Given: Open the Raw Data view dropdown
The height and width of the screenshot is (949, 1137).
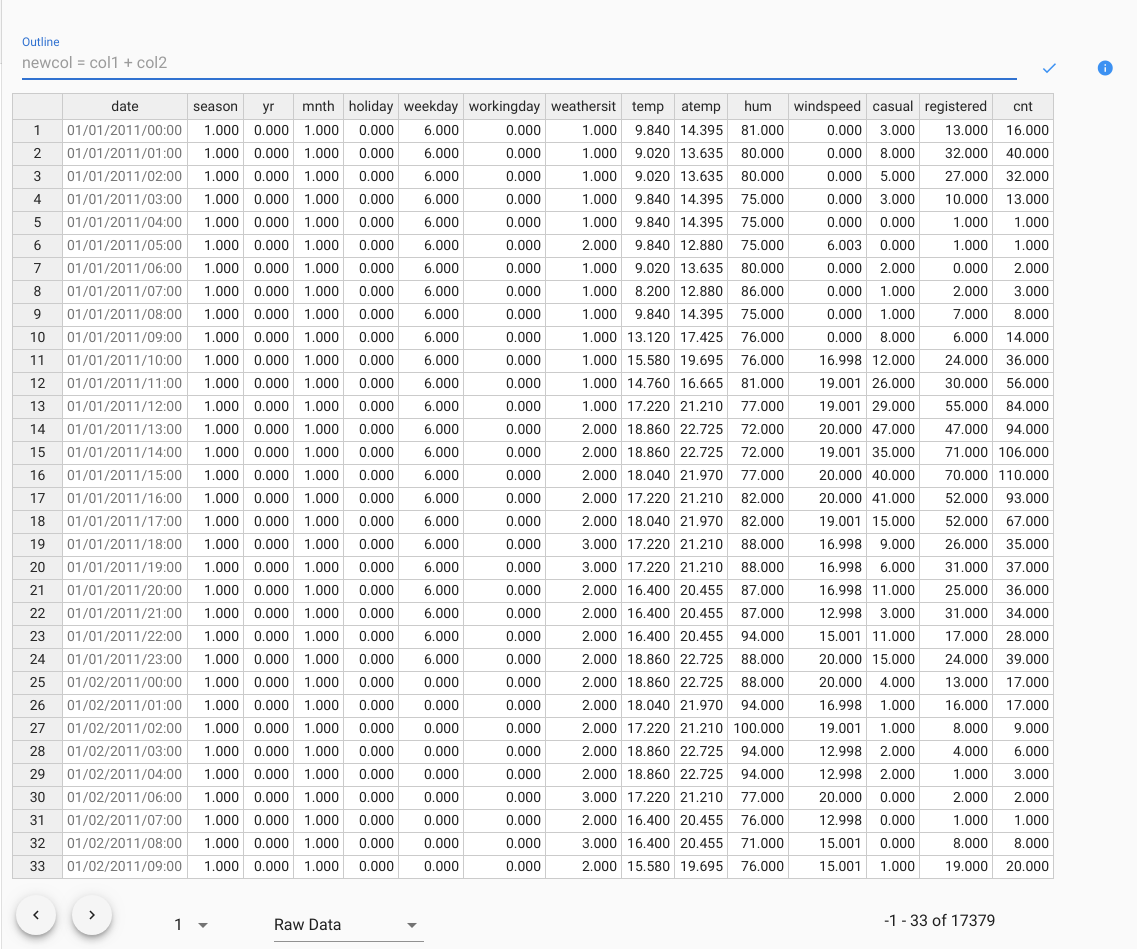Looking at the screenshot, I should pyautogui.click(x=348, y=924).
